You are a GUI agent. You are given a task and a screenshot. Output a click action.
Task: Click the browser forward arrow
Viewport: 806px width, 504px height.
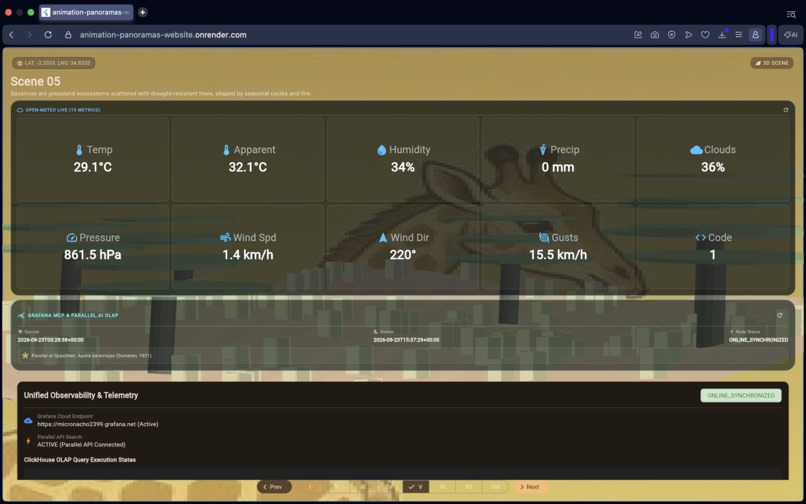tap(29, 35)
